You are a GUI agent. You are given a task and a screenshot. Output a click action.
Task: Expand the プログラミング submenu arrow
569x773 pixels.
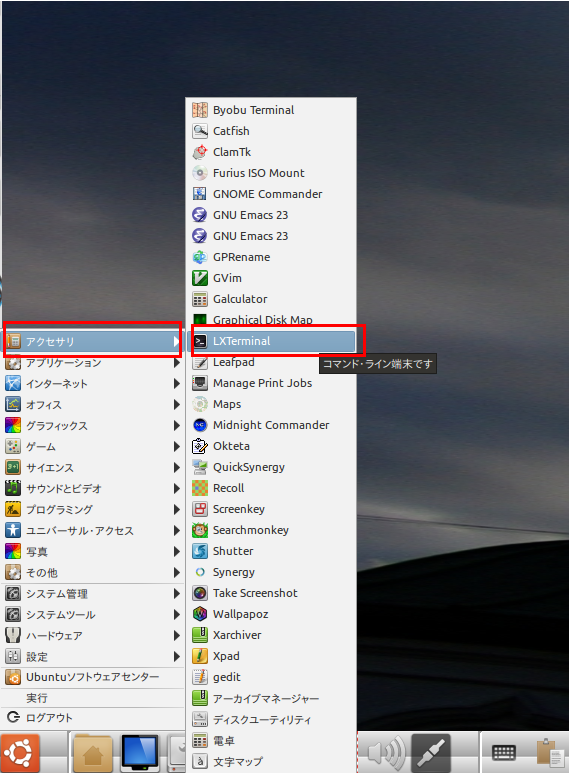177,510
